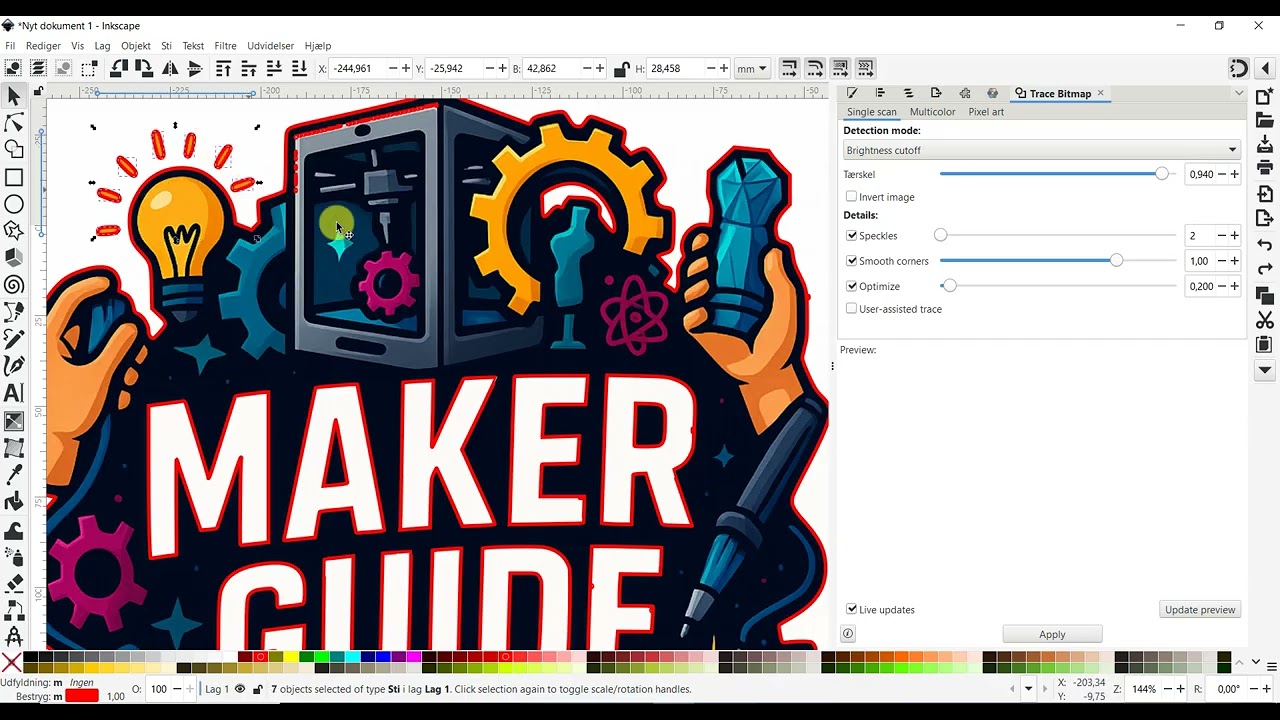Uncheck the Optimize checkbox
1280x720 pixels.
(852, 286)
